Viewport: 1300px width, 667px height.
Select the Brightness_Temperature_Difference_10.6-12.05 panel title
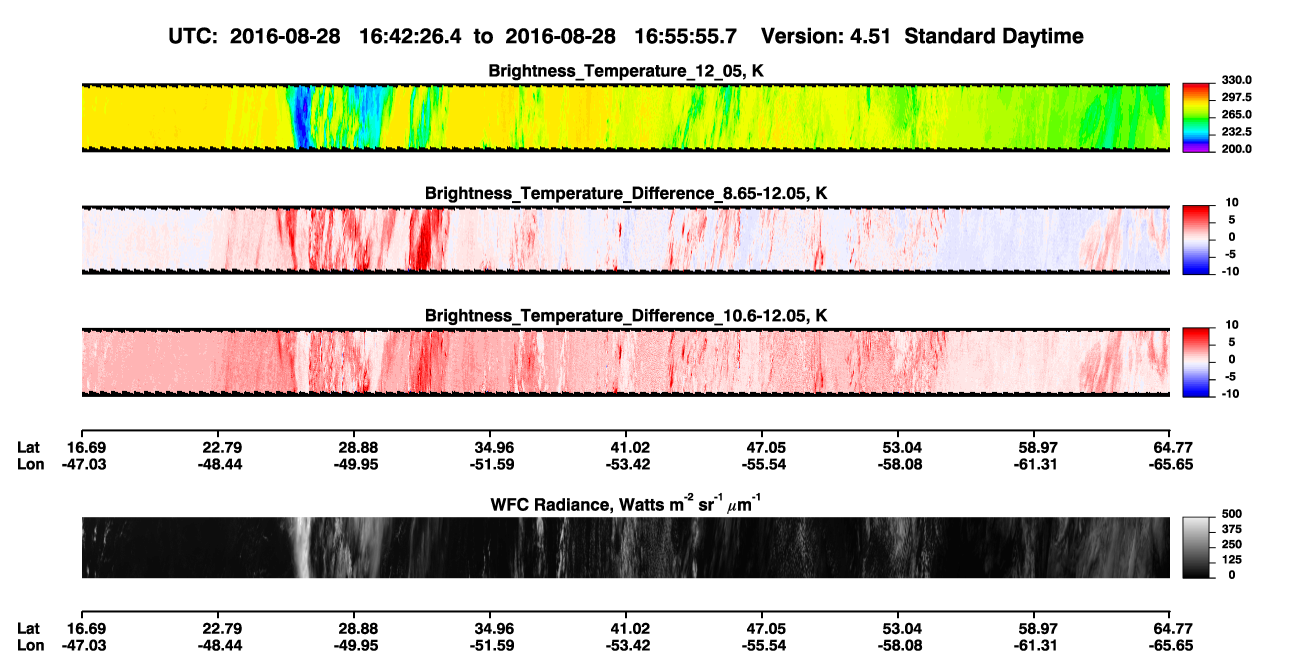[626, 316]
